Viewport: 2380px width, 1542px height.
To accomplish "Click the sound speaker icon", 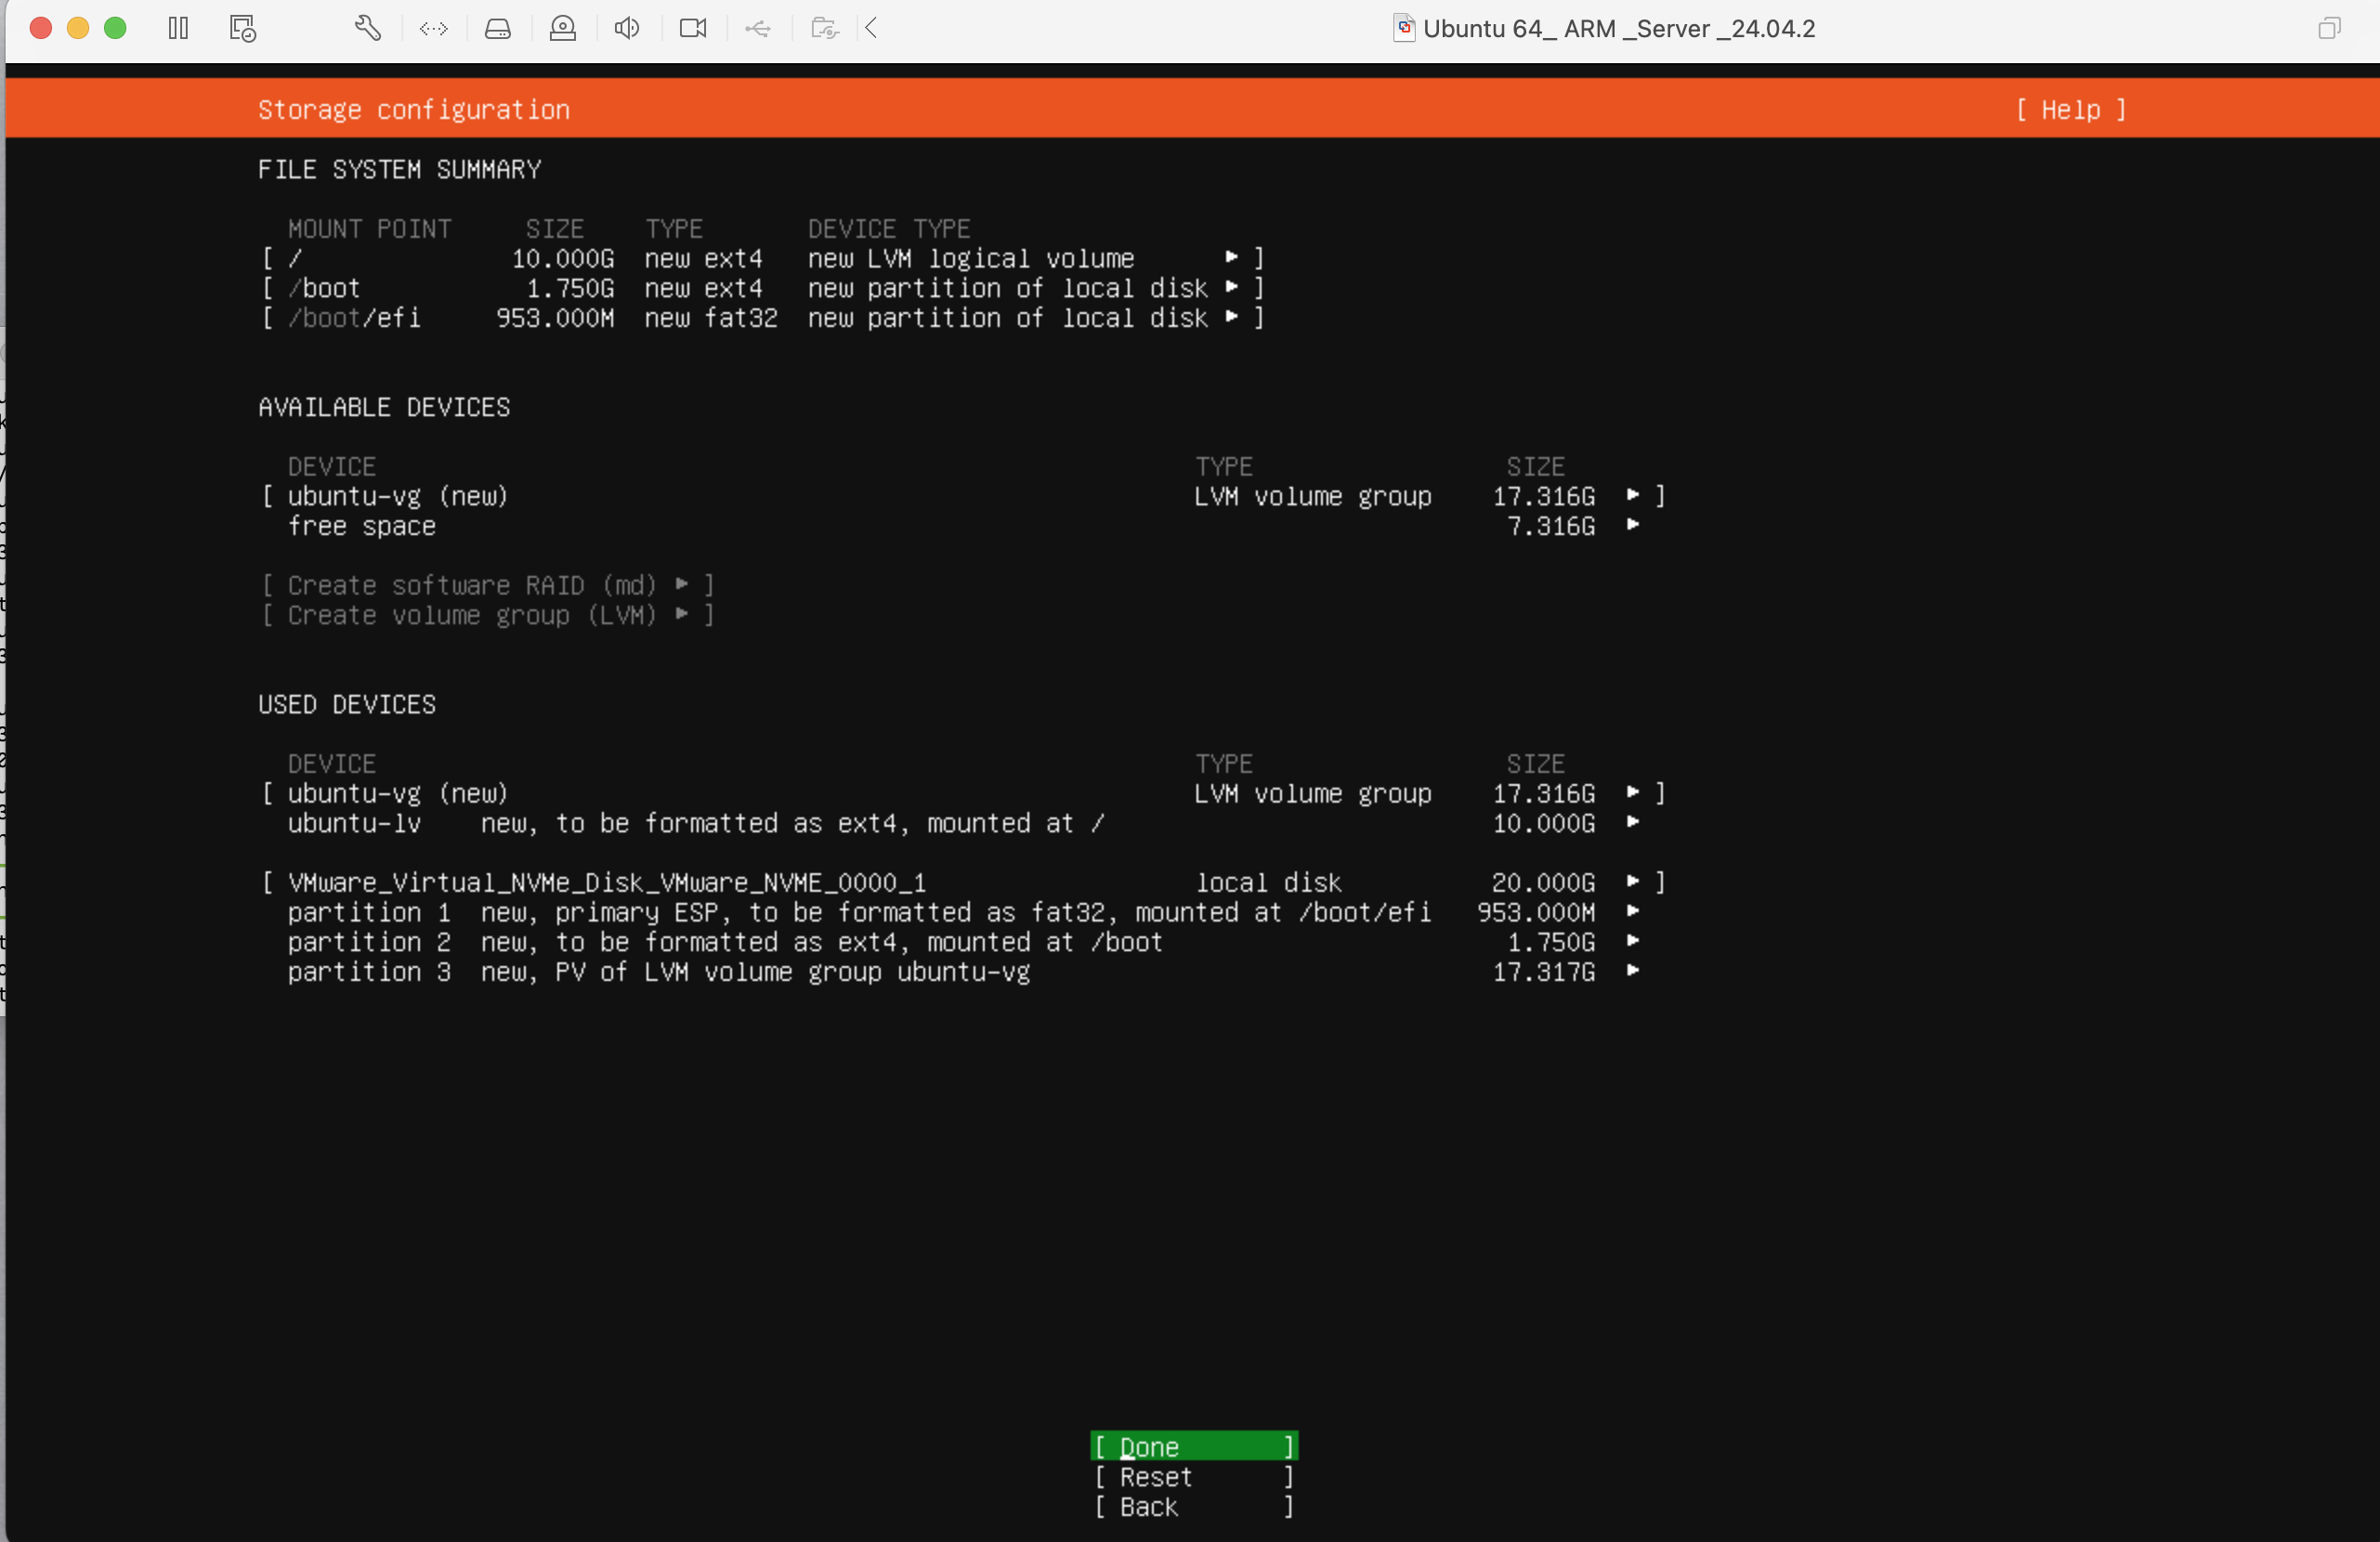I will click(627, 28).
